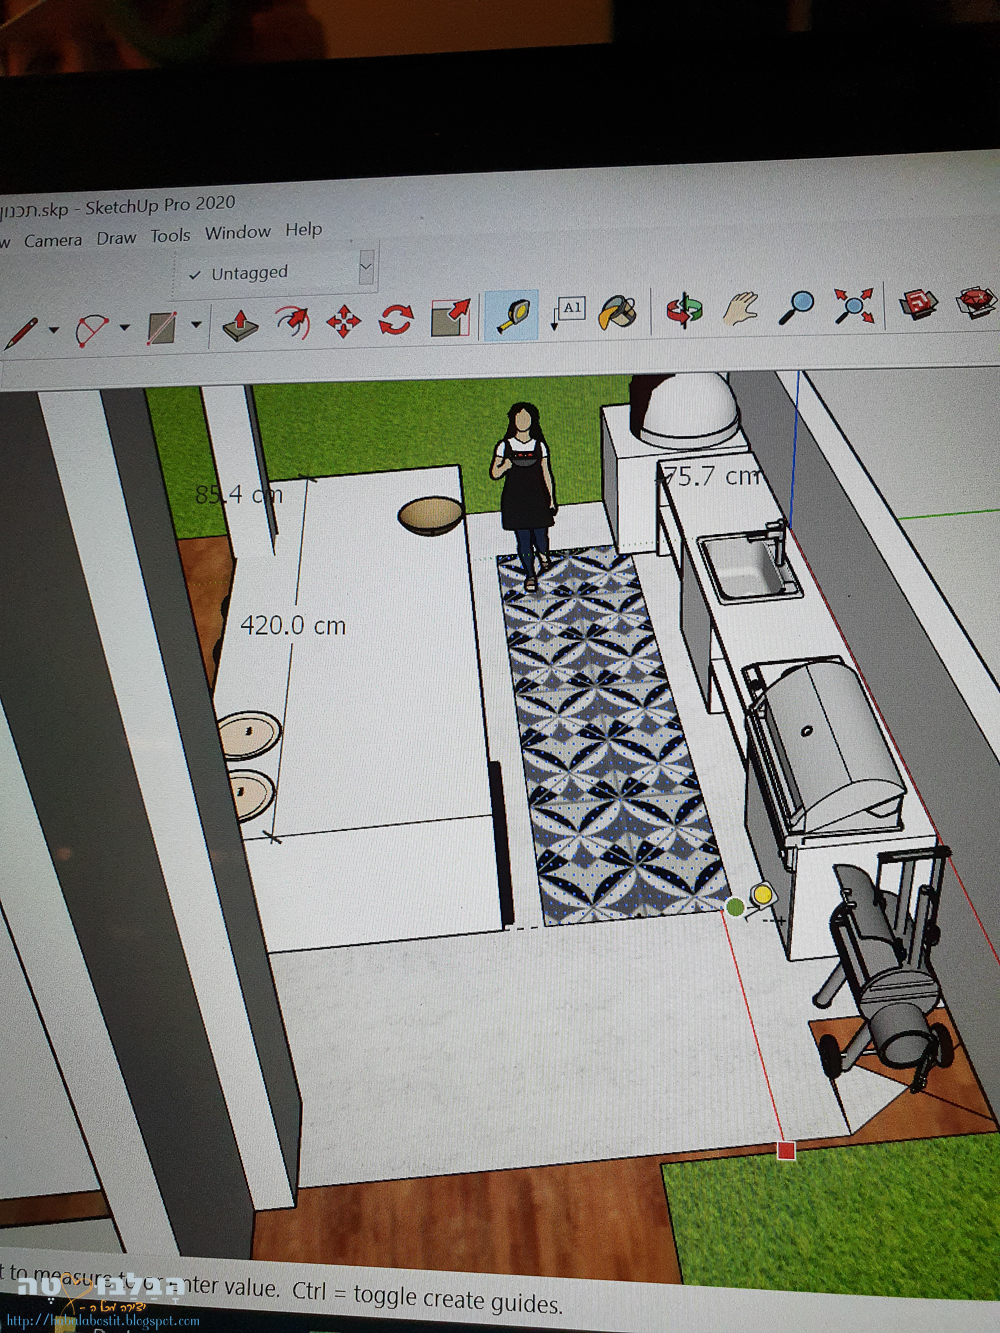This screenshot has height=1333, width=1000.
Task: Open the Camera menu
Action: tap(53, 241)
